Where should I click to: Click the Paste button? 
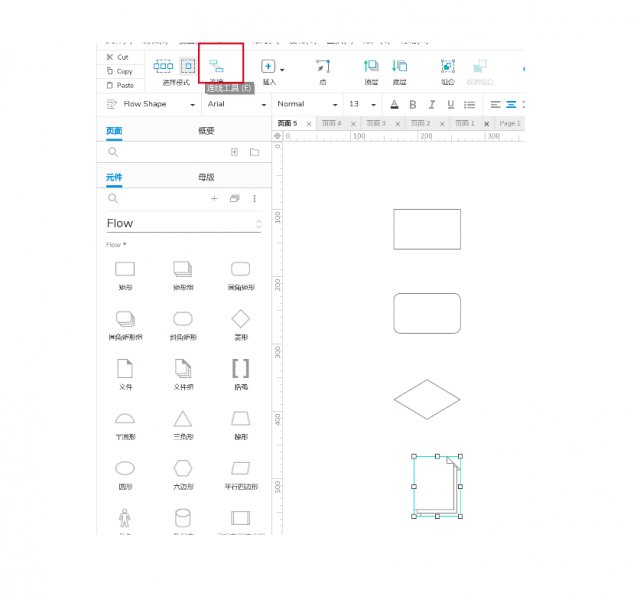[x=120, y=85]
